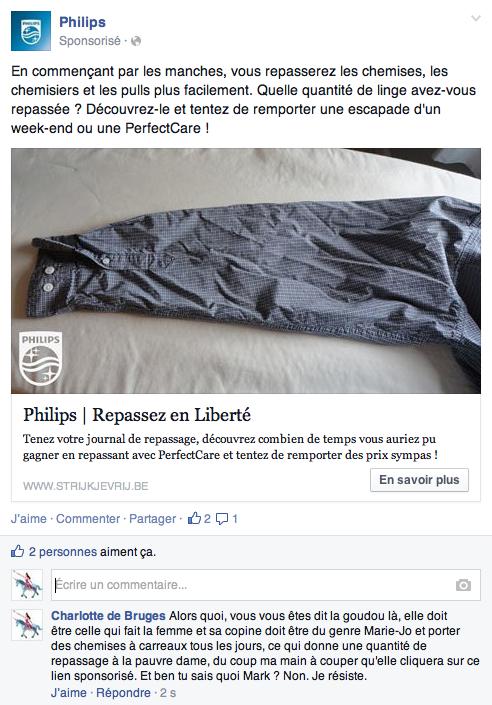Attach a photo with the camera icon
The image size is (492, 705).
coord(463,585)
